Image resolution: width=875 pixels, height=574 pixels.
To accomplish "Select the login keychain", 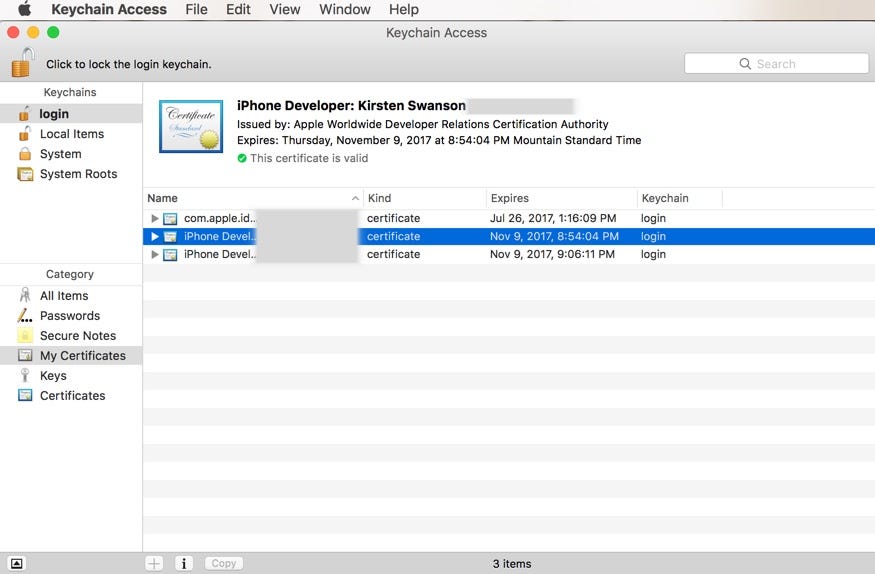I will click(71, 114).
